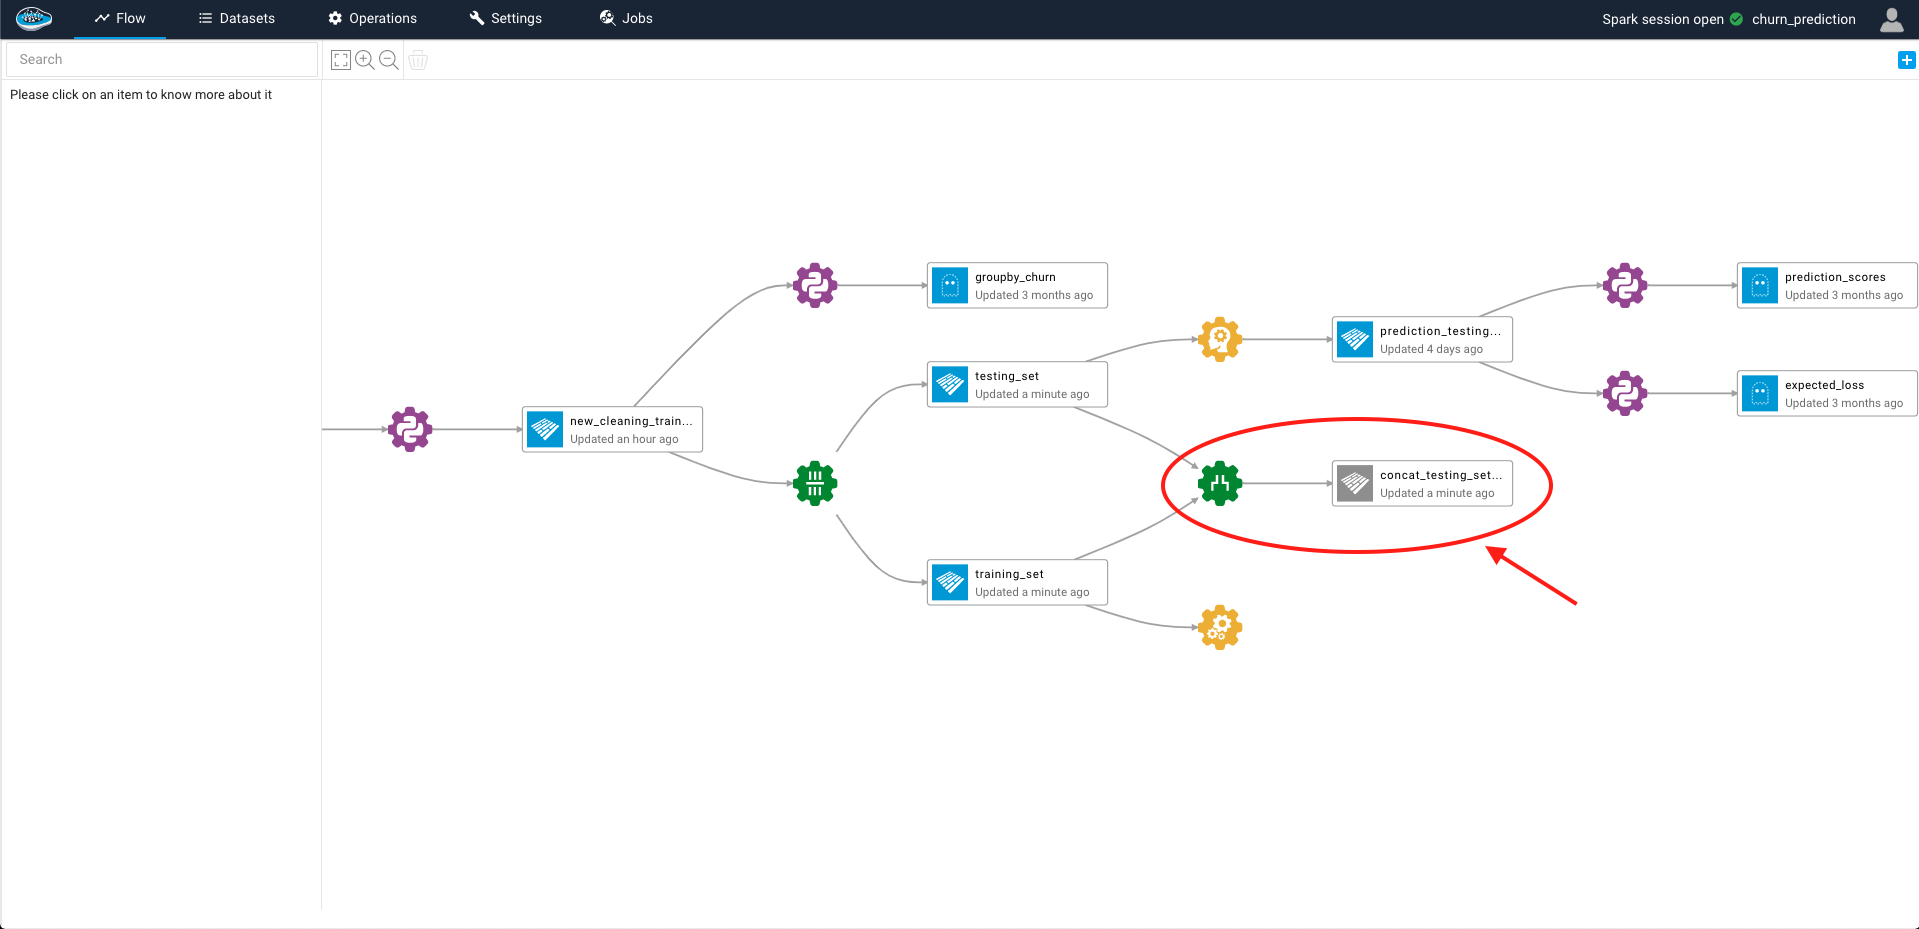Go to the Jobs page
The image size is (1919, 929).
pos(626,19)
